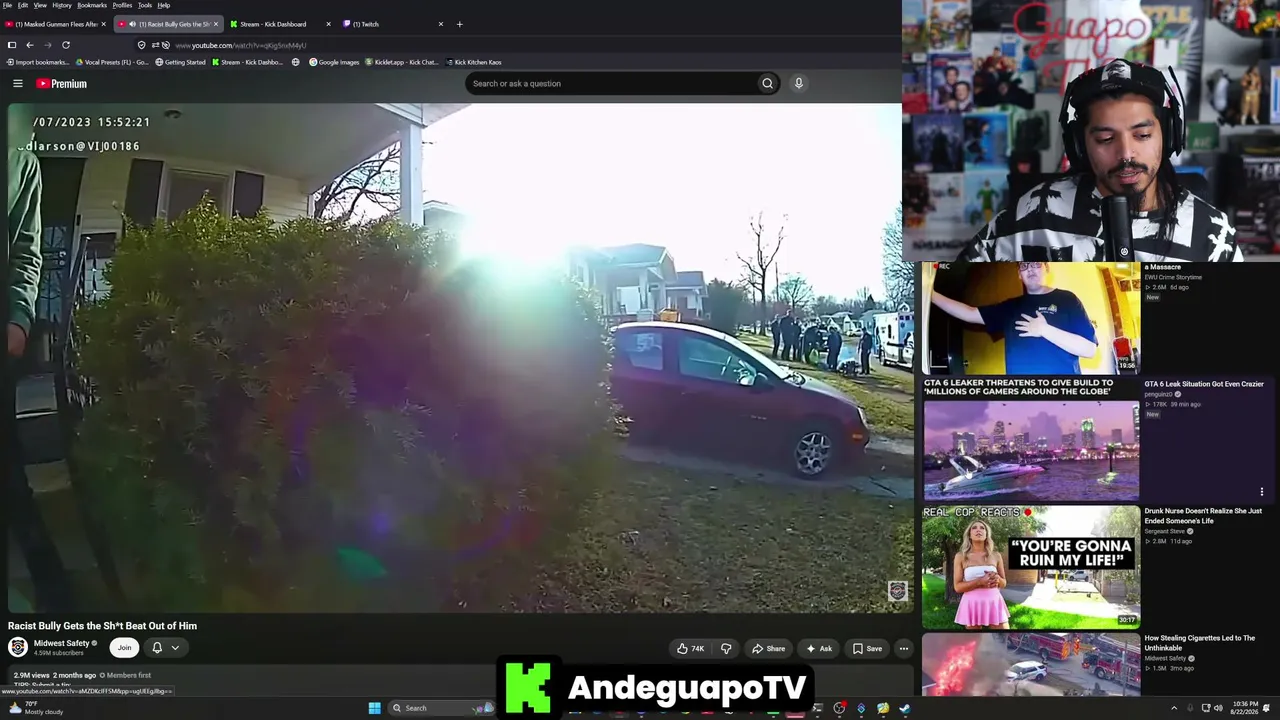Click the Ask button below the video
The image size is (1280, 720).
click(819, 648)
